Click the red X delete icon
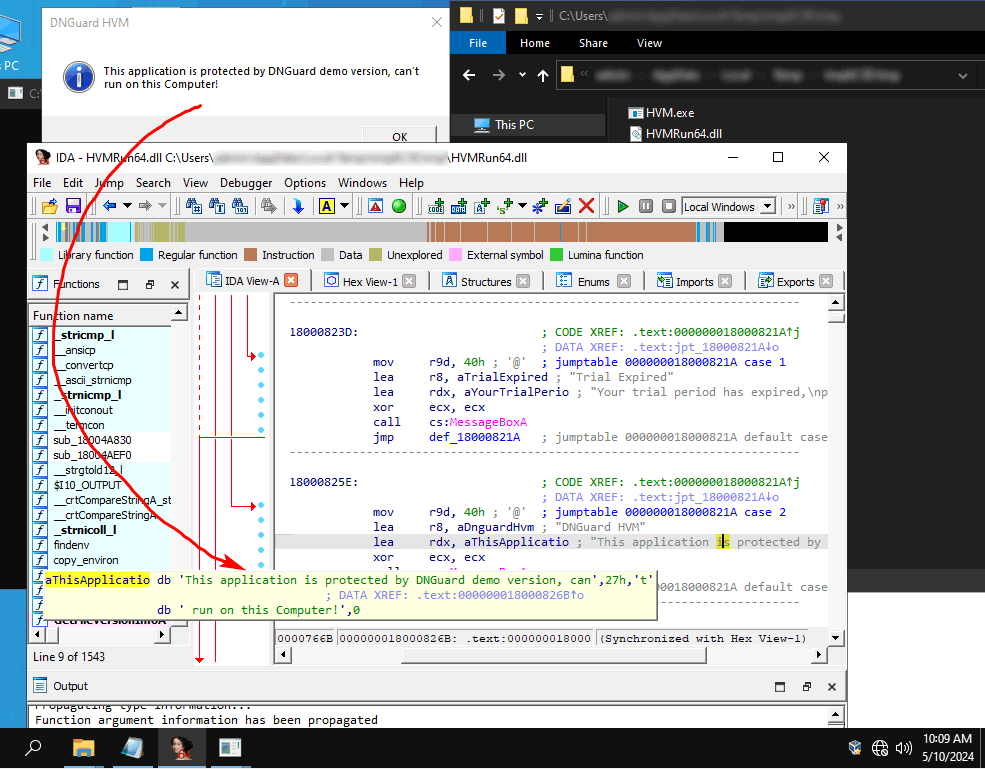The height and width of the screenshot is (769, 985). pos(587,206)
